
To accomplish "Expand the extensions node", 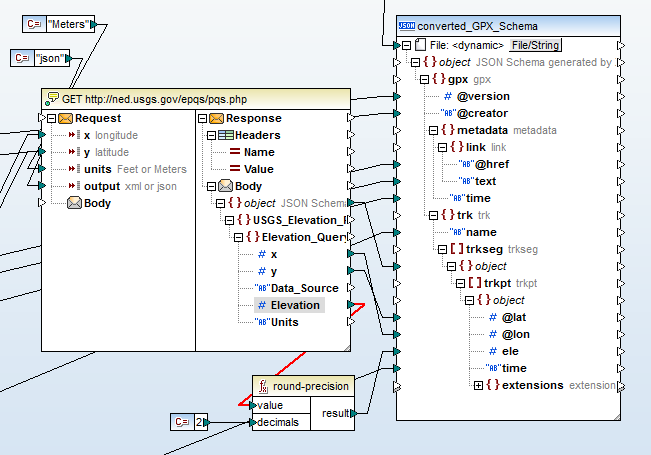I will 478,385.
